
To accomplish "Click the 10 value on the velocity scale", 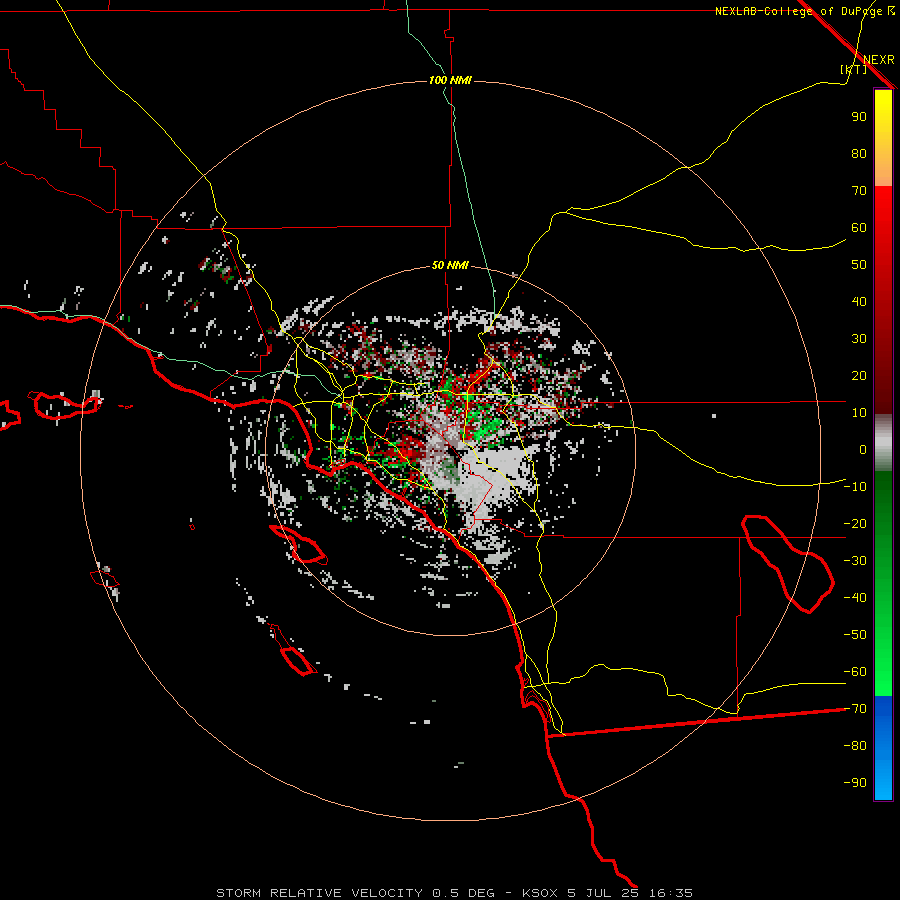I will (x=859, y=413).
